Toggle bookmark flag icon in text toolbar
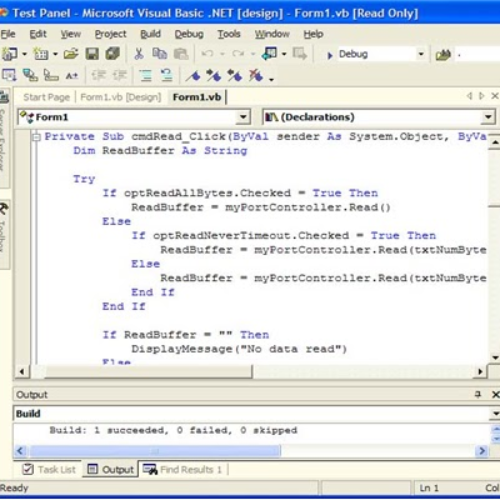Viewport: 500px width, 500px height. tap(193, 76)
